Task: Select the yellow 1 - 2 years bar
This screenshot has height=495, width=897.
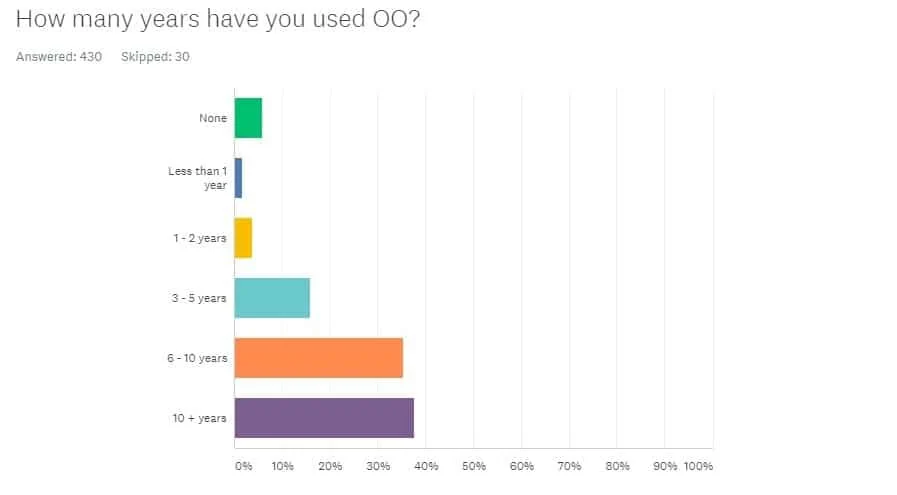Action: [x=243, y=238]
